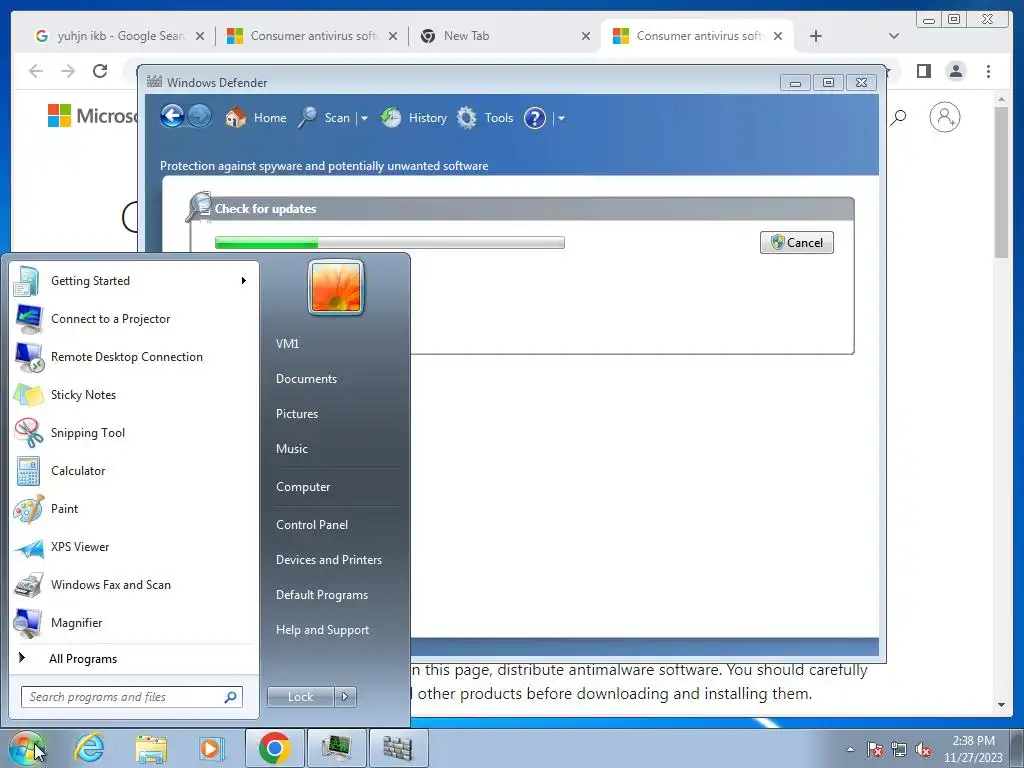1024x768 pixels.
Task: Open Pictures library
Action: tap(297, 414)
